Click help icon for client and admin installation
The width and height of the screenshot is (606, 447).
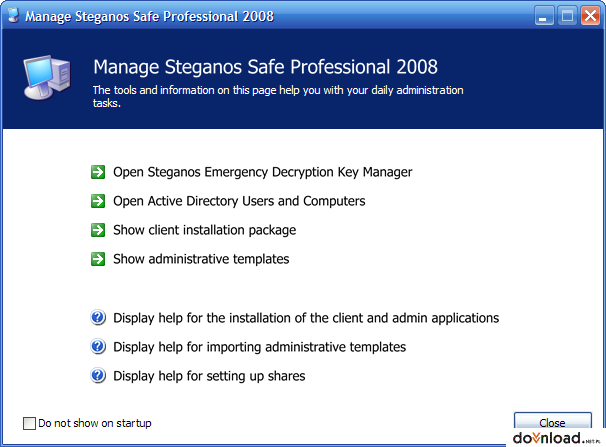(98, 318)
